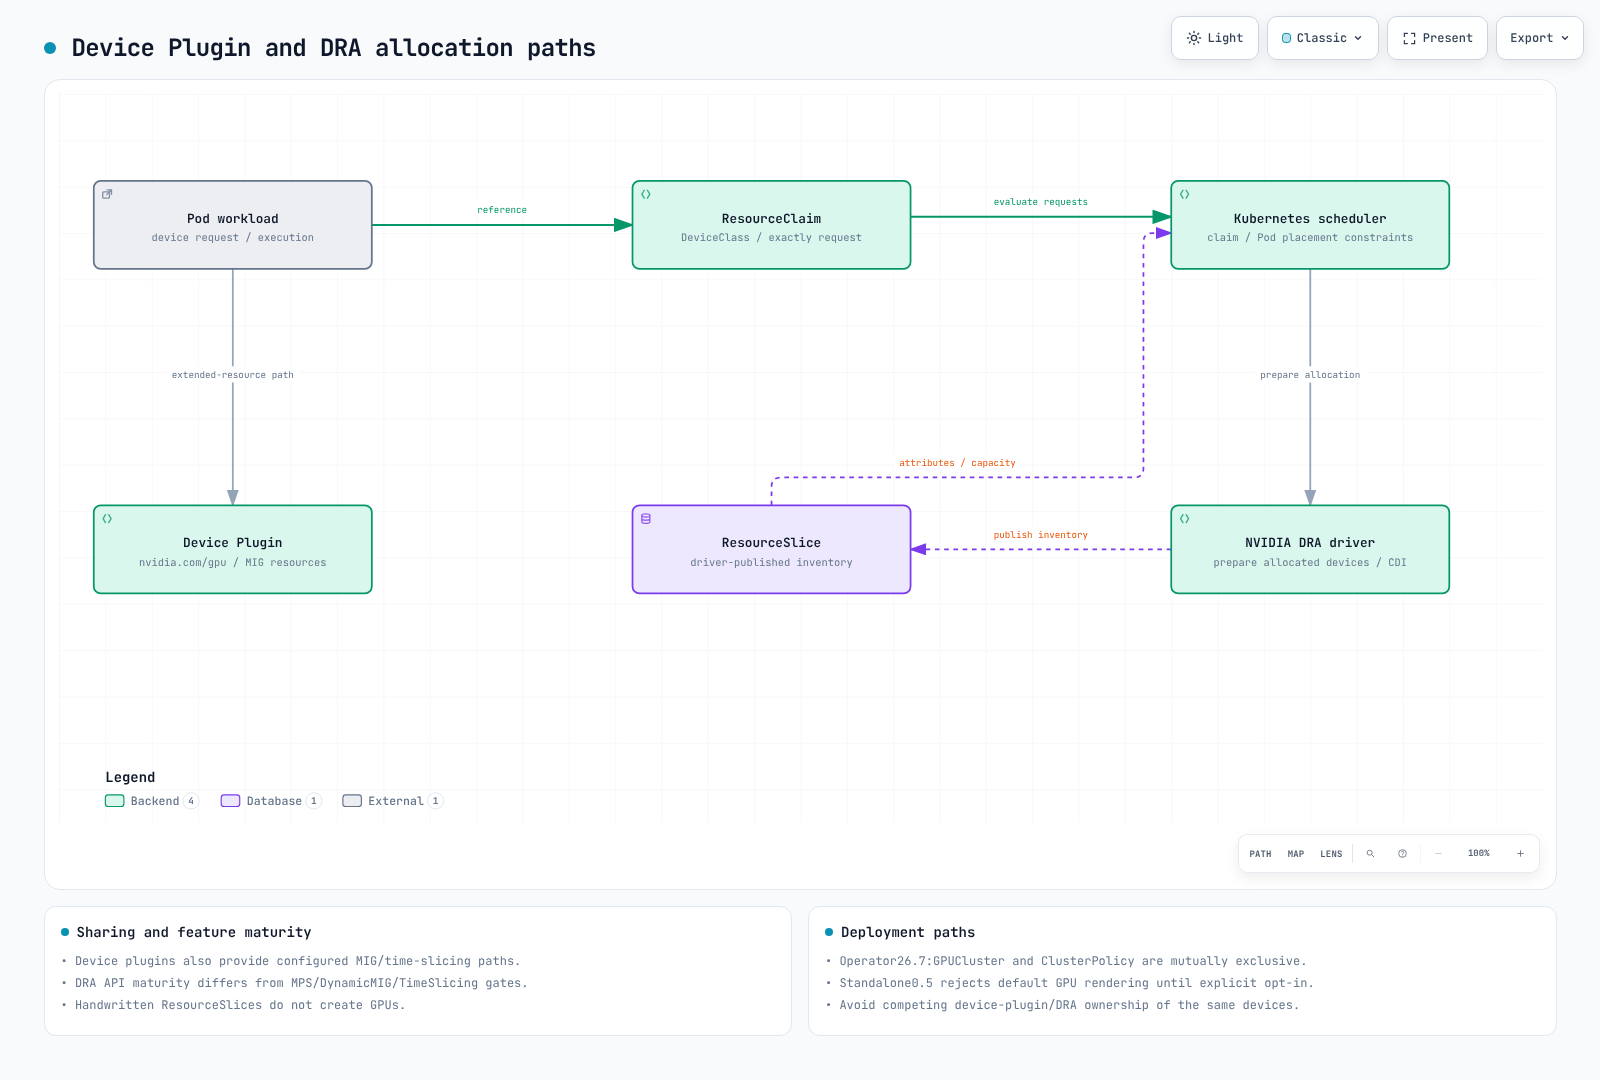Click the chevron beside Export
This screenshot has width=1600, height=1080.
(1565, 38)
